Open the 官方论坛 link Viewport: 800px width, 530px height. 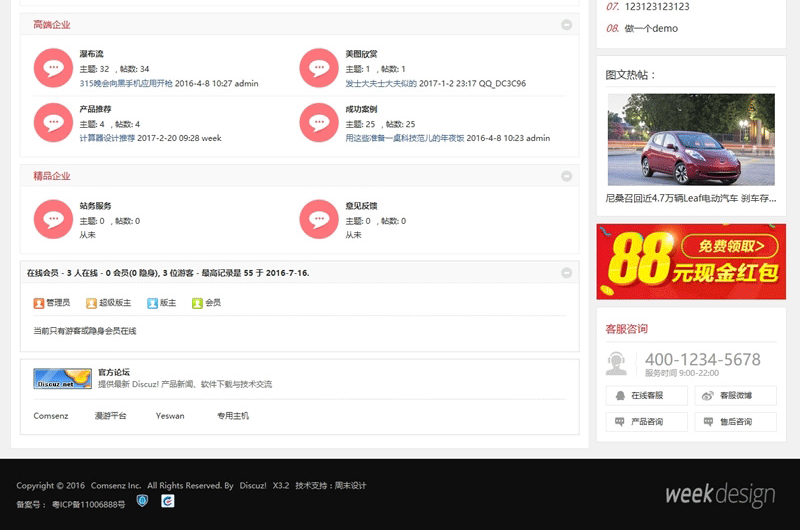[114, 372]
